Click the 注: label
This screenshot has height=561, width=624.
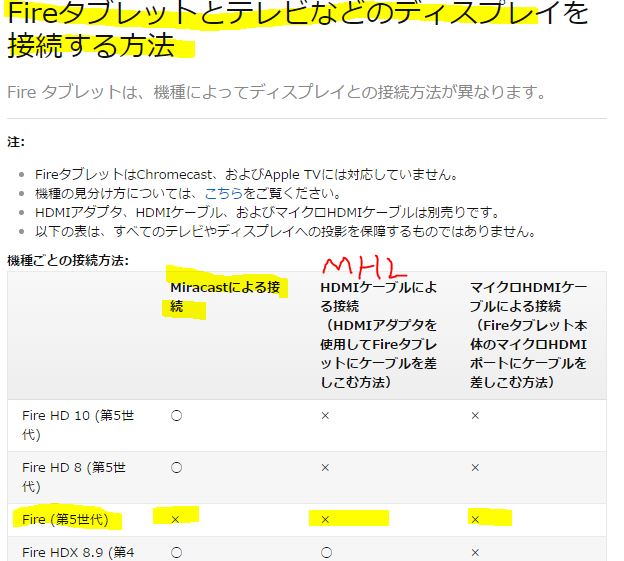point(16,142)
